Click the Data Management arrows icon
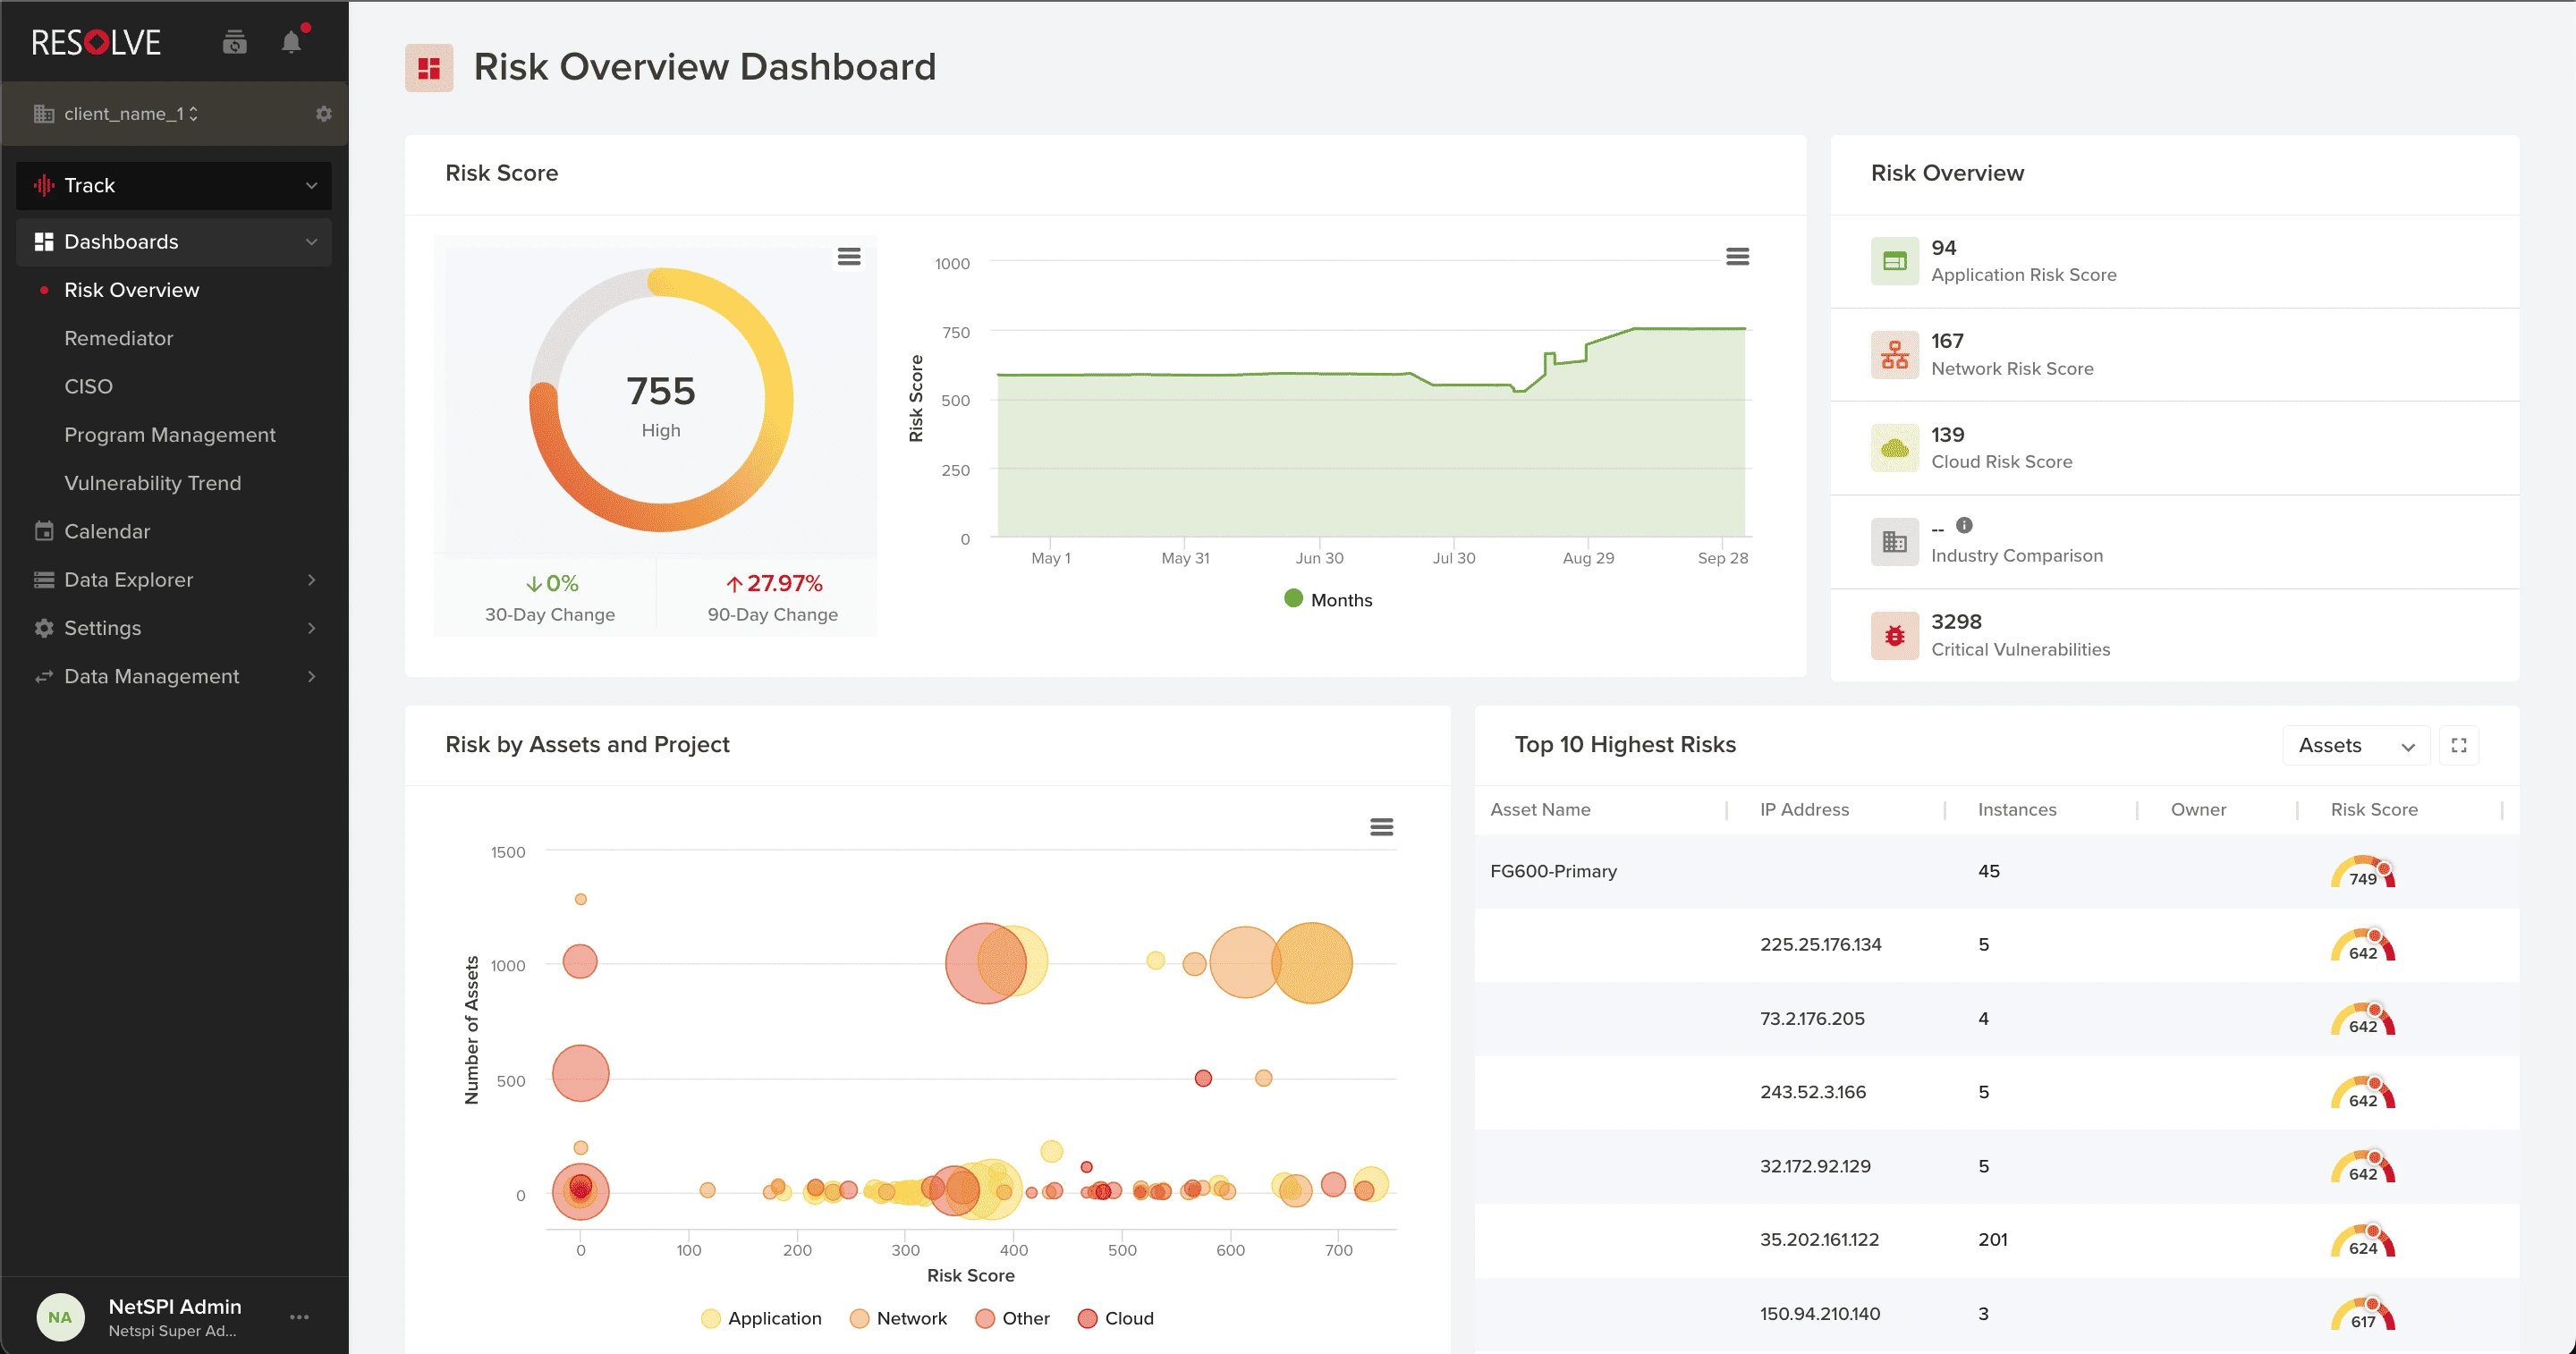This screenshot has height=1354, width=2576. pyautogui.click(x=44, y=677)
